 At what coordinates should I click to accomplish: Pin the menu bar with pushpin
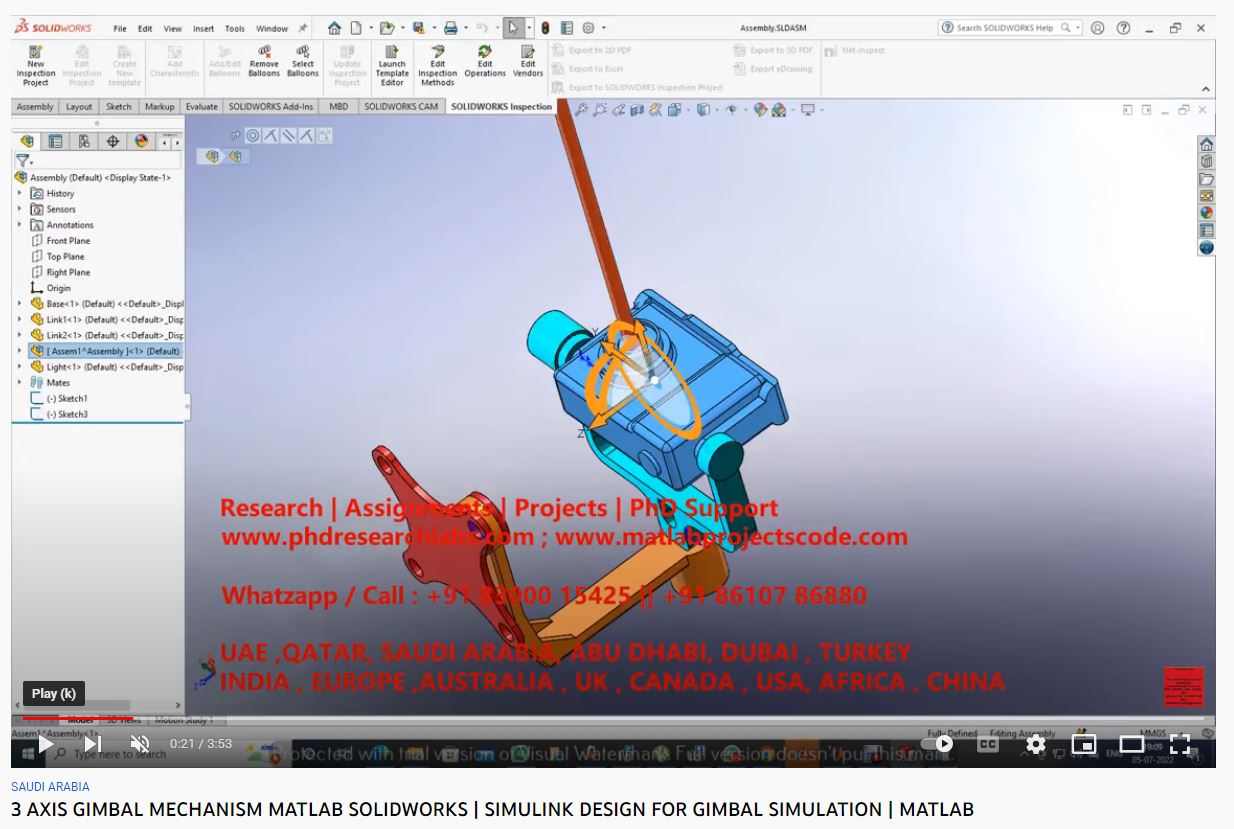(x=303, y=29)
